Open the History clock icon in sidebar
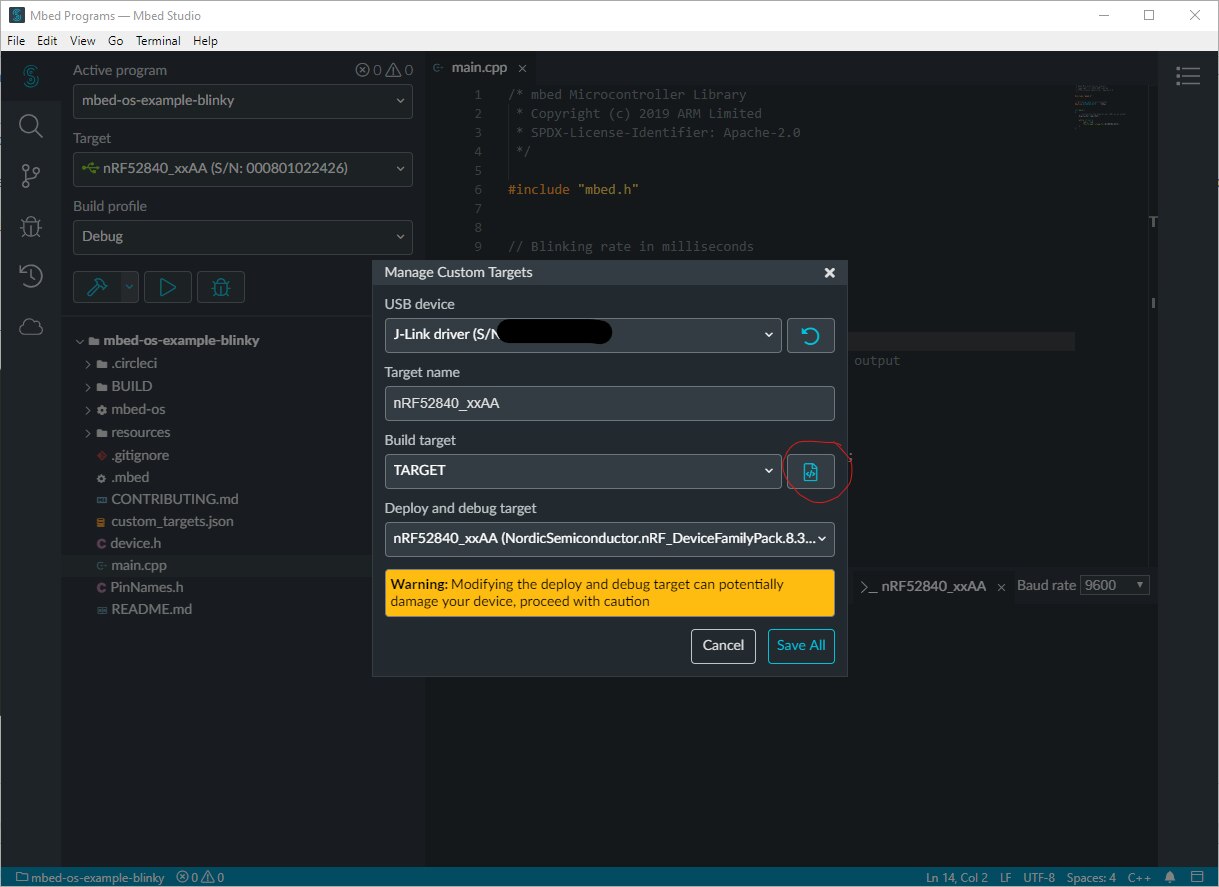 [x=30, y=277]
